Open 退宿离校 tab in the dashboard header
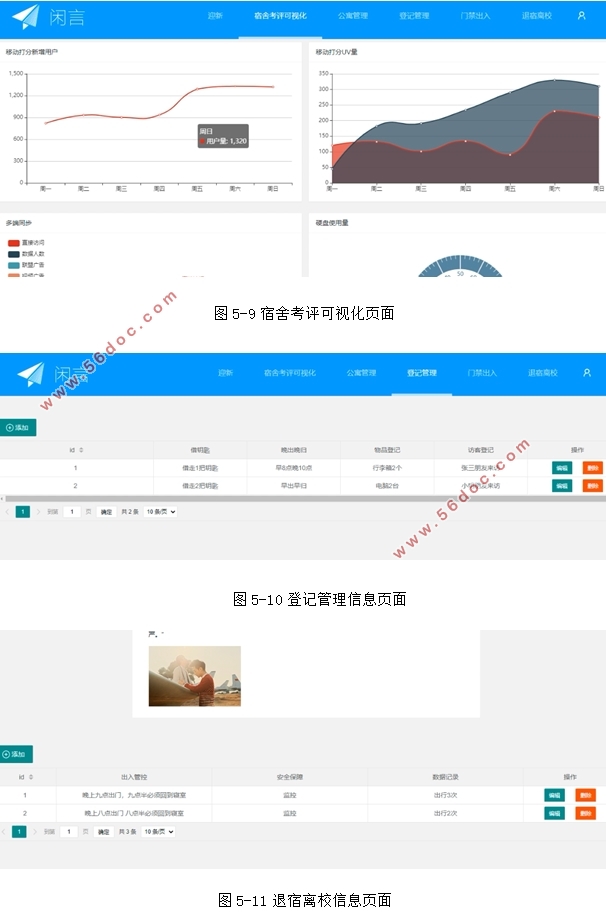606x913 pixels. click(x=536, y=16)
